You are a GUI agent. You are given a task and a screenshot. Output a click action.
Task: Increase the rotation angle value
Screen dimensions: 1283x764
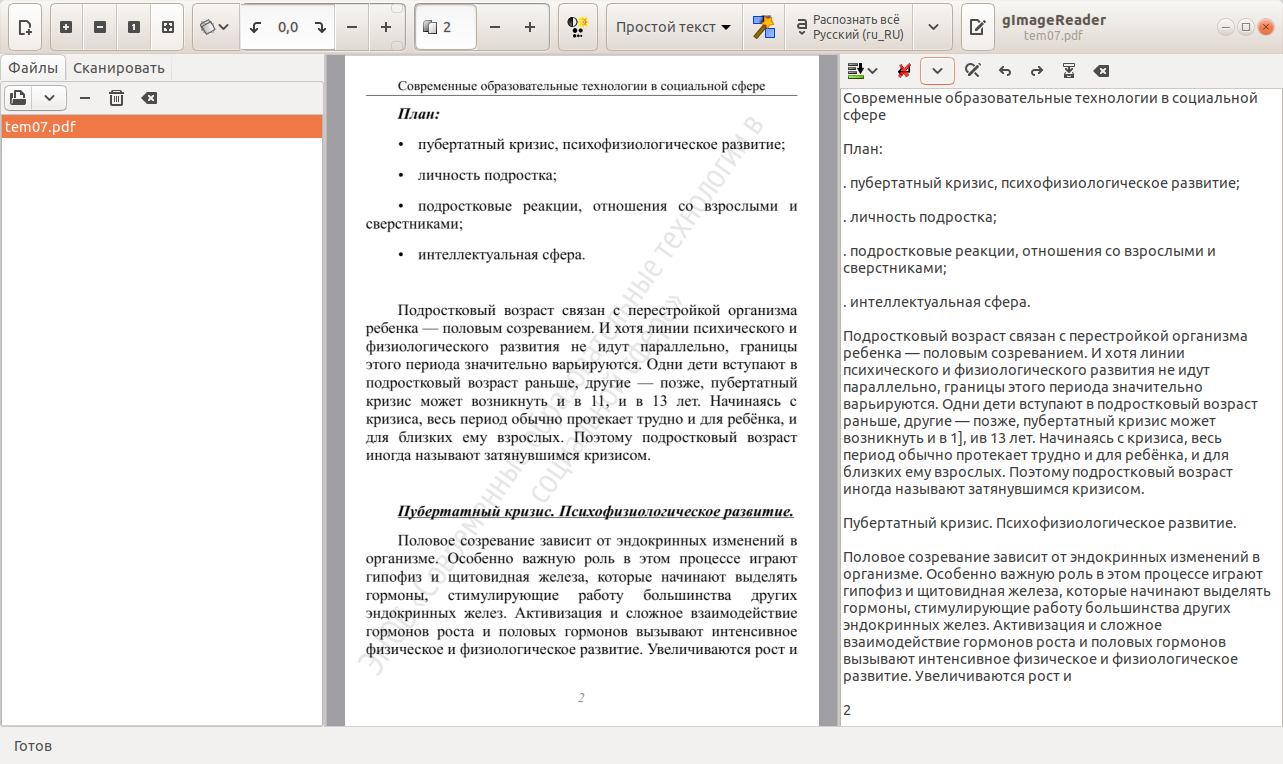(386, 28)
